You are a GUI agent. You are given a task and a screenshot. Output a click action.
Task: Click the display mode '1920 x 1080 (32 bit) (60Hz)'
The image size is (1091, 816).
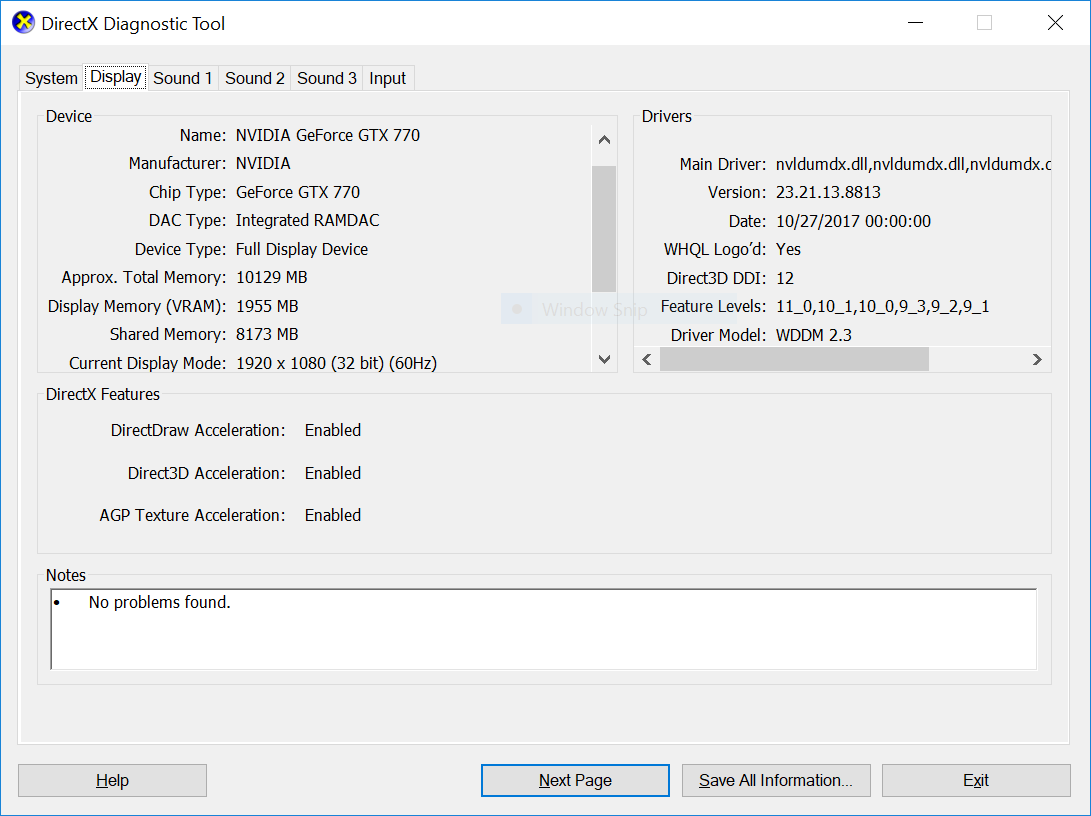click(337, 363)
